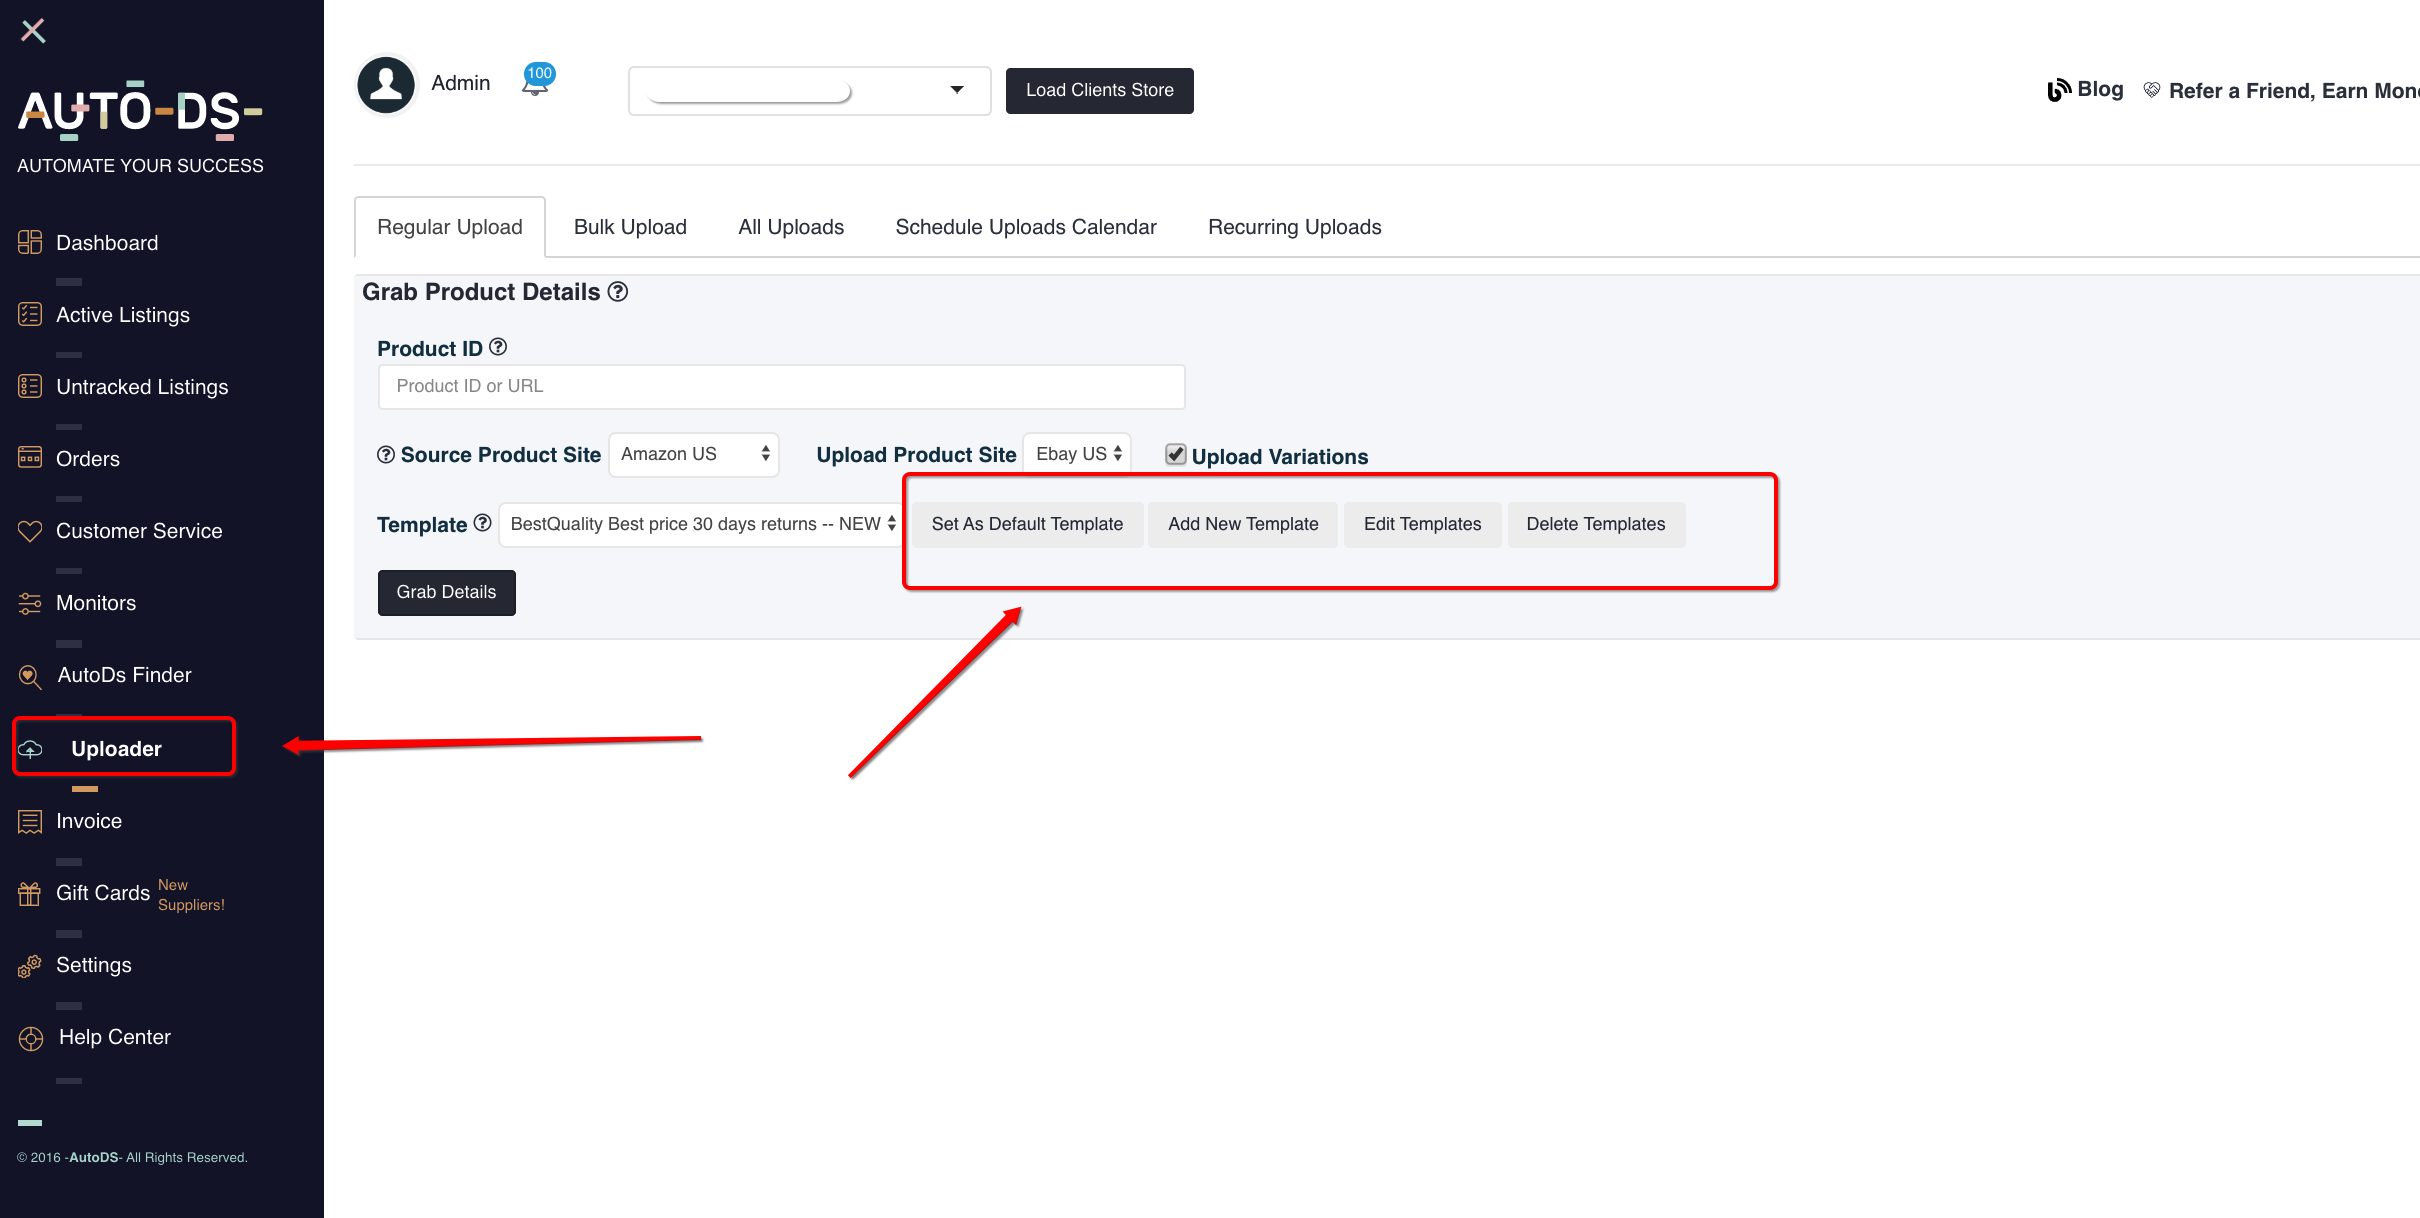Click the Monitors sliders icon

pos(30,603)
